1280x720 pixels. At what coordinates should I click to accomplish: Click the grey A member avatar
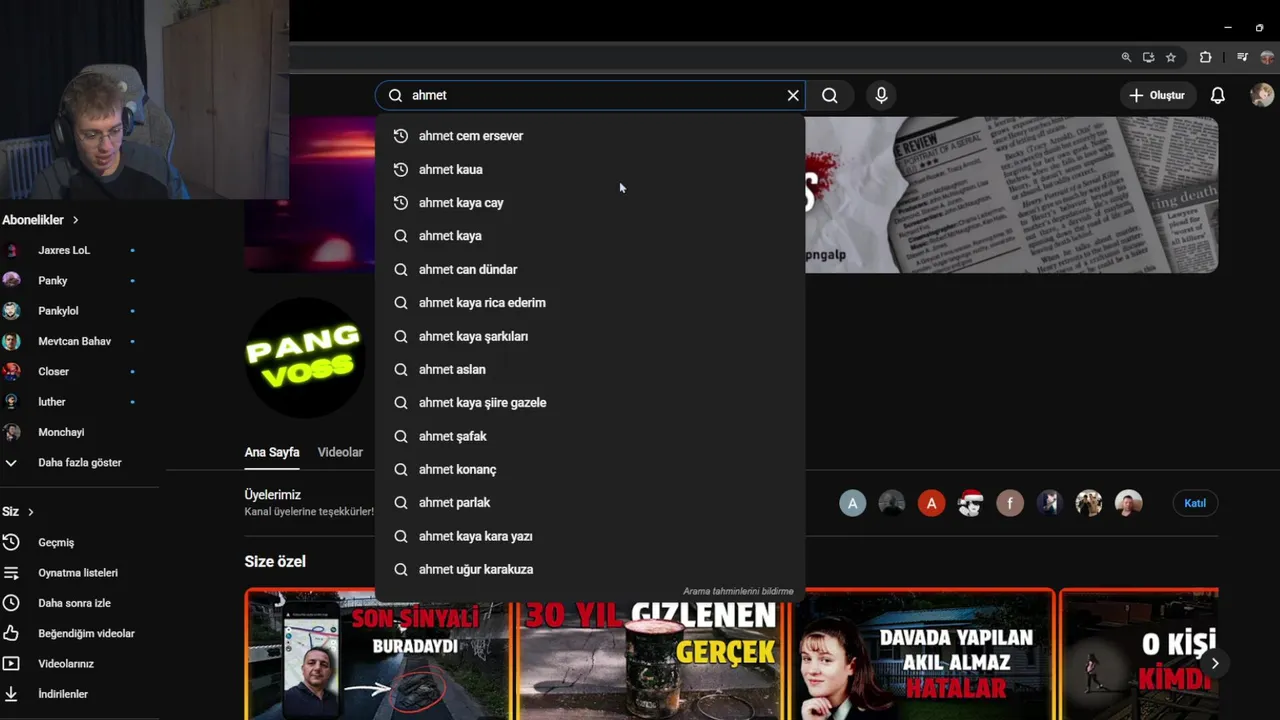click(852, 503)
